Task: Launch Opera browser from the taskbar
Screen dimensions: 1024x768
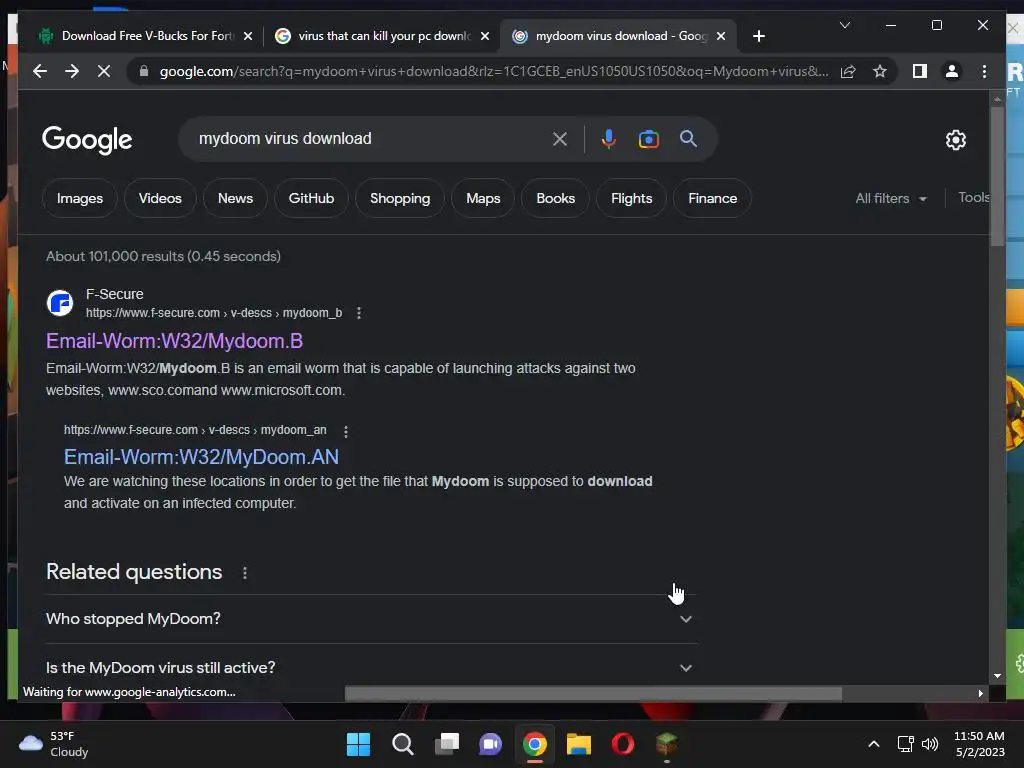Action: tap(622, 744)
